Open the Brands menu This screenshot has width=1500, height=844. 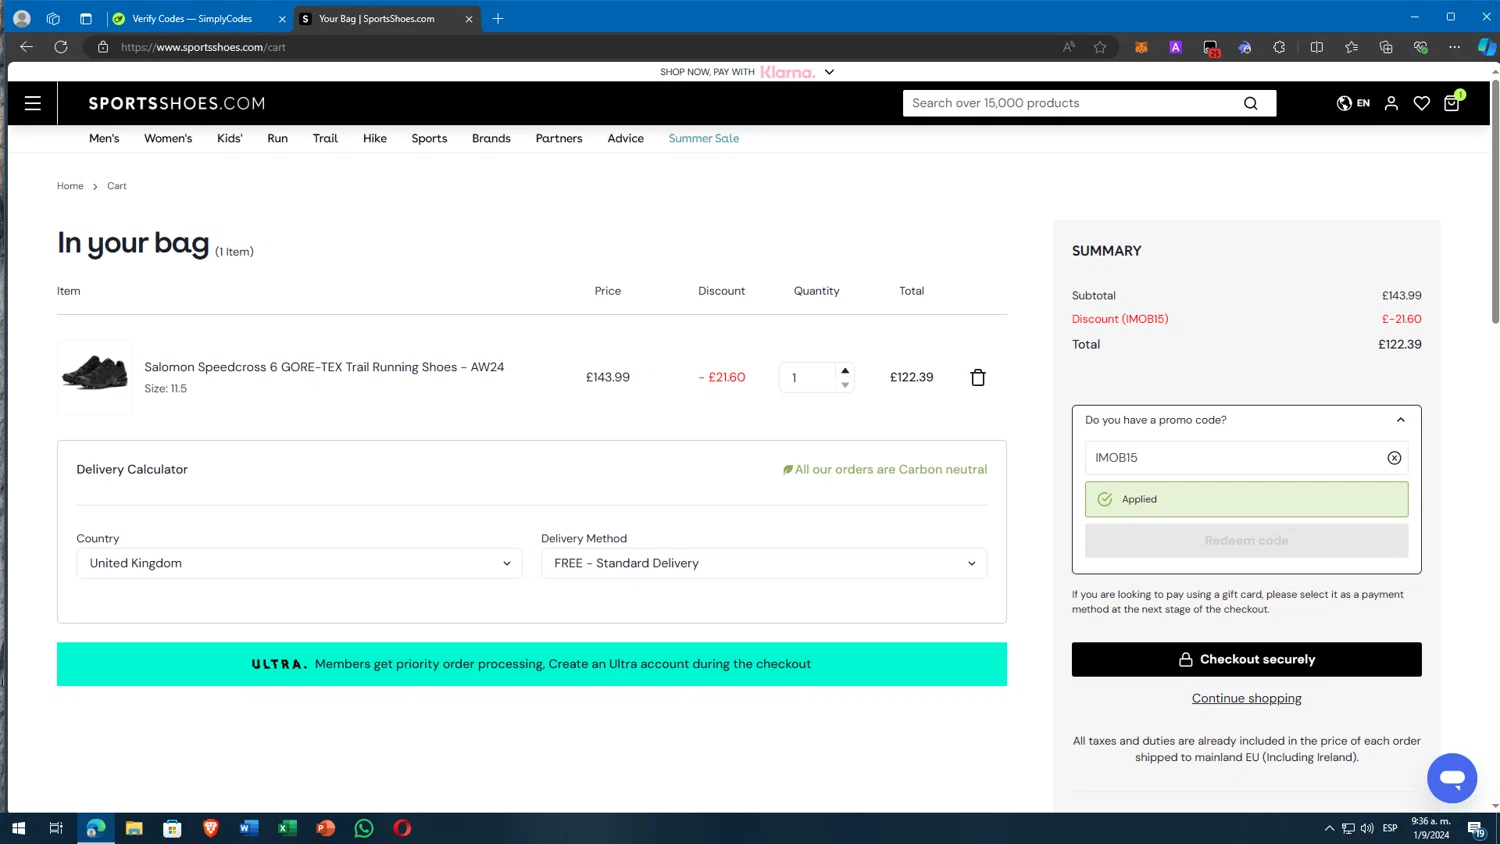pos(491,138)
